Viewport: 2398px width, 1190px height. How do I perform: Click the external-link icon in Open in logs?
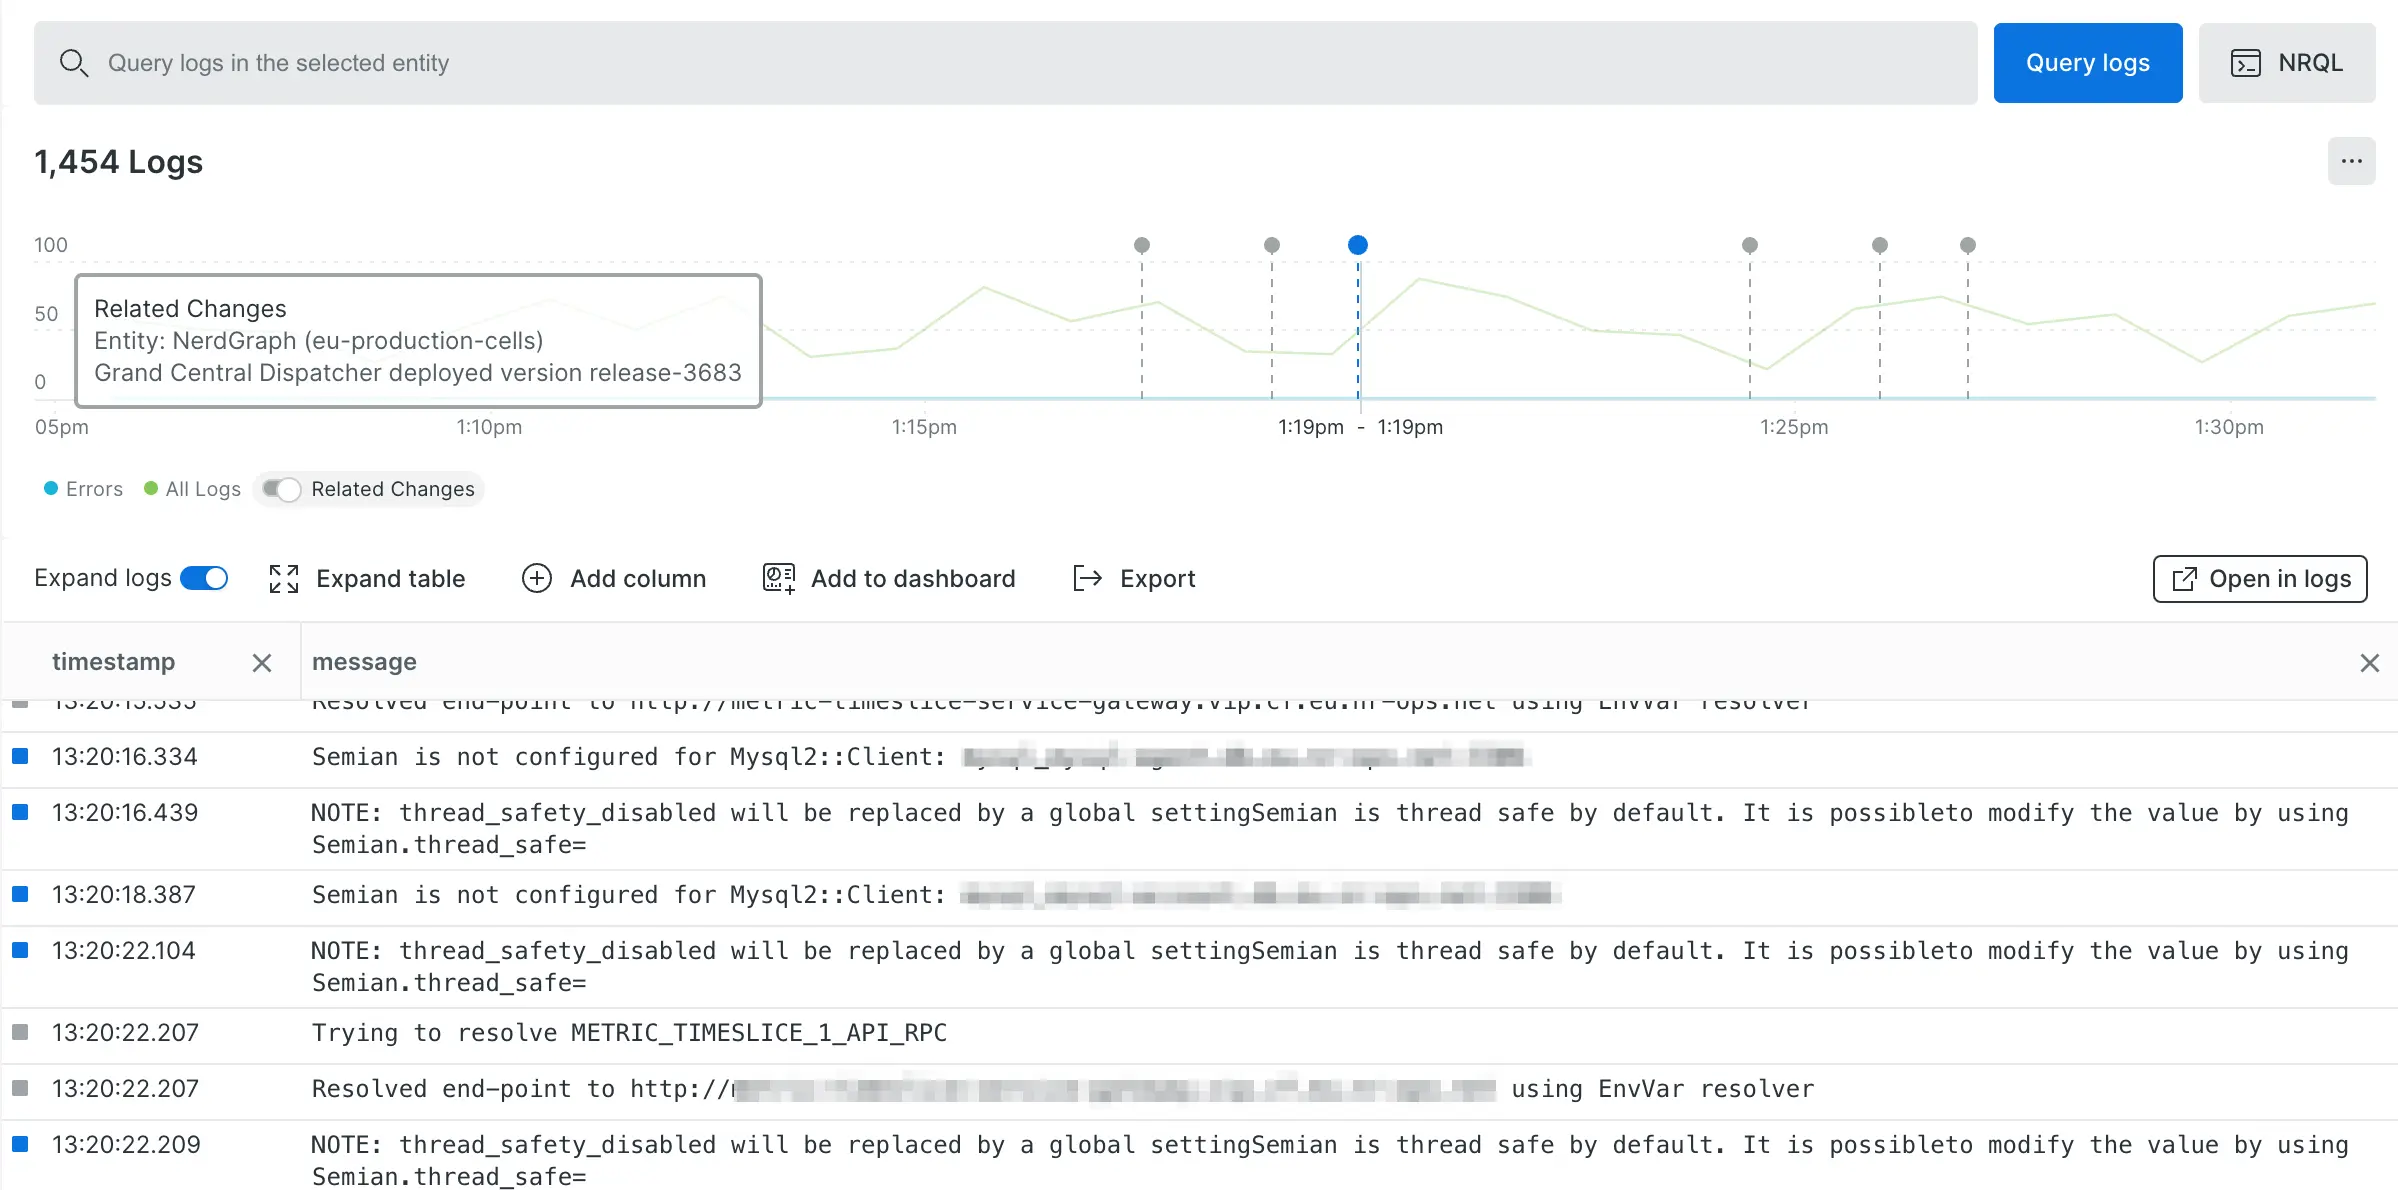(x=2185, y=579)
